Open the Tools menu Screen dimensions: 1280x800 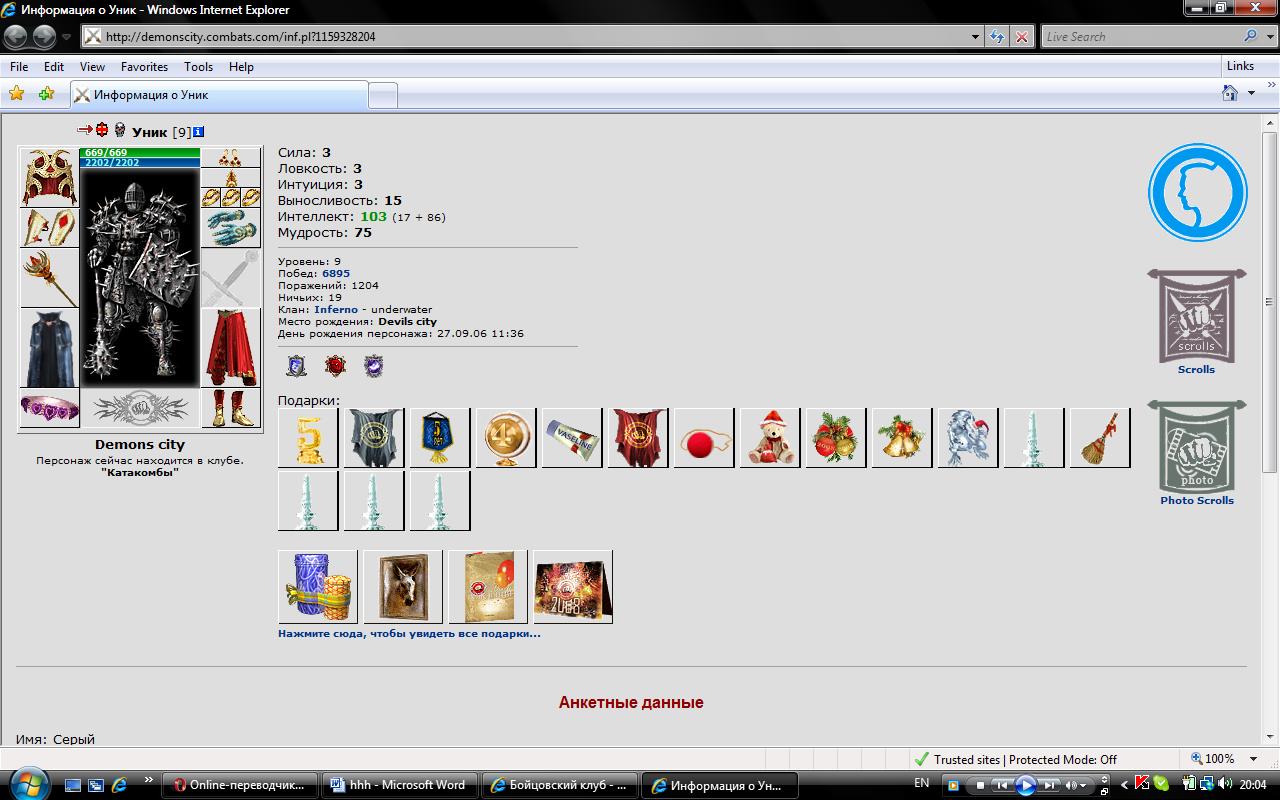198,67
